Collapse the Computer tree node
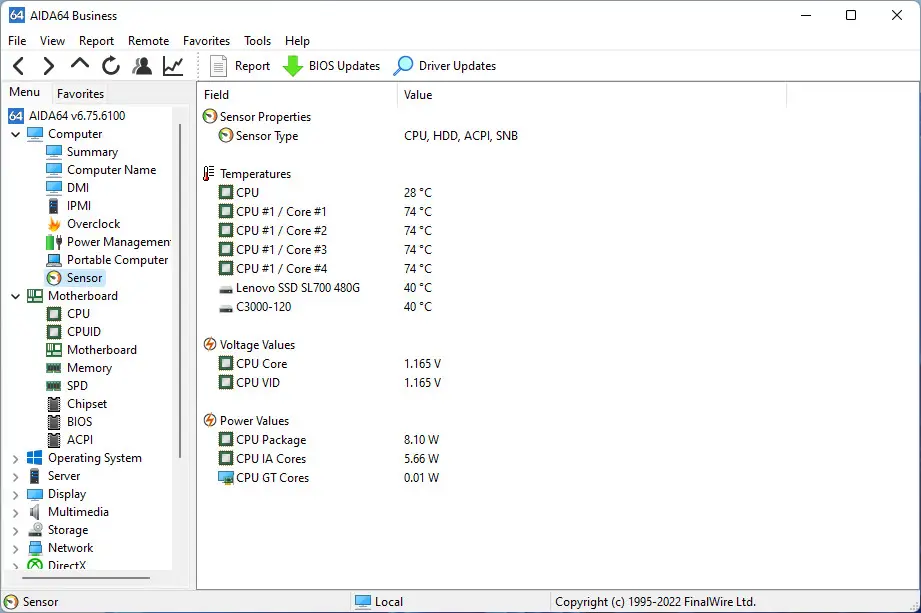 click(16, 134)
